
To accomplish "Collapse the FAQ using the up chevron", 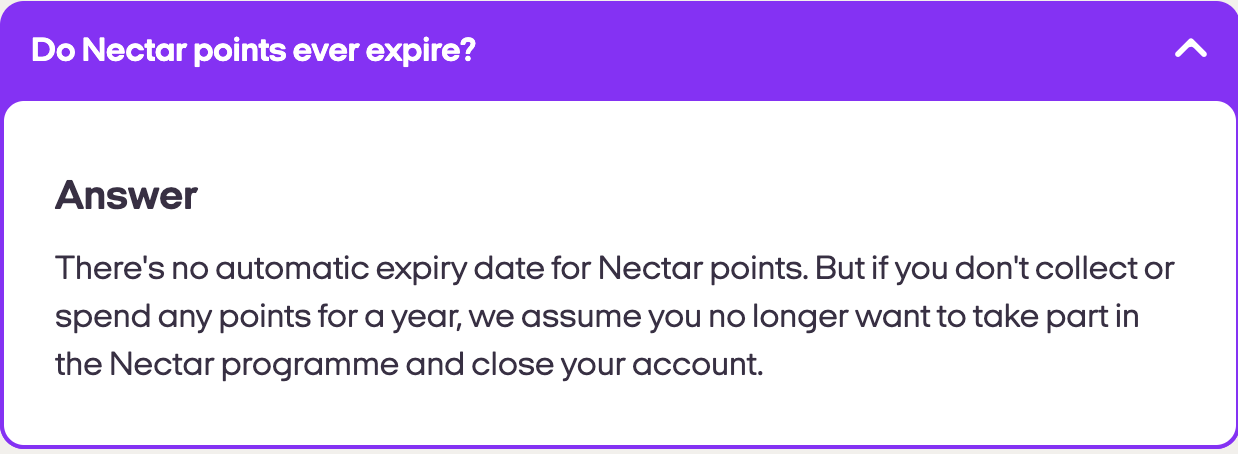I will pyautogui.click(x=1190, y=48).
